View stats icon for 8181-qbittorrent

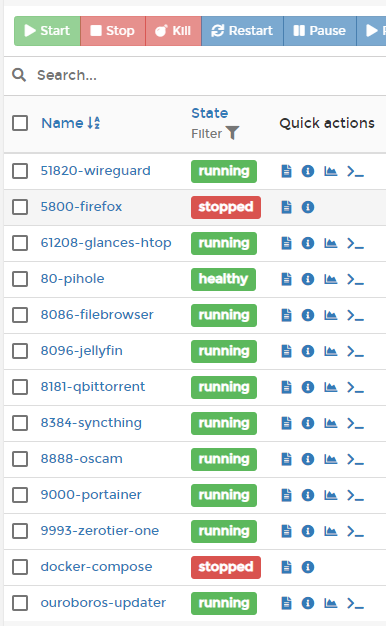point(331,387)
